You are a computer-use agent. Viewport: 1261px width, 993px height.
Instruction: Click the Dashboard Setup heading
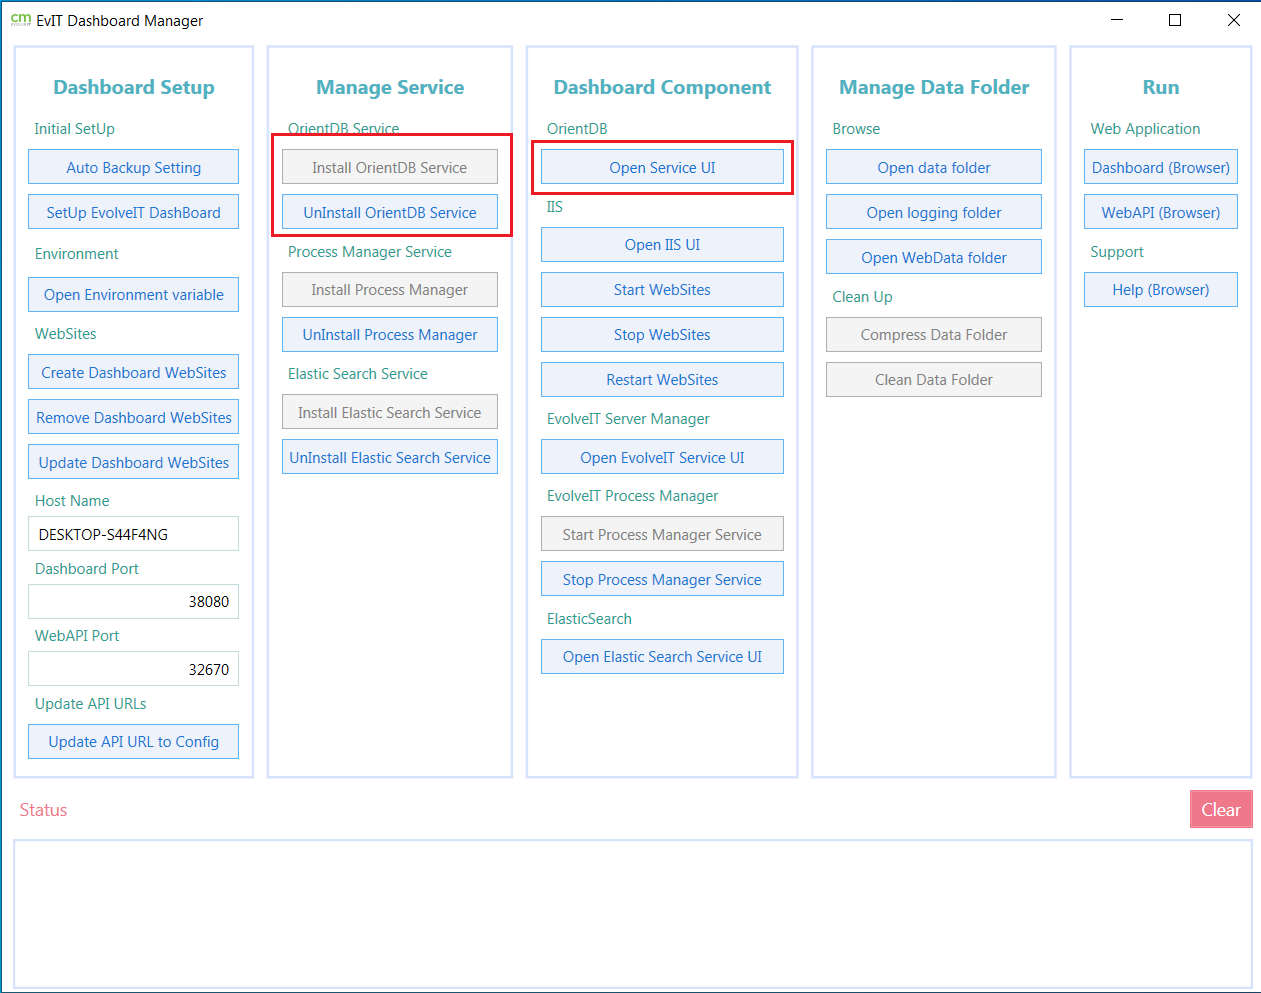tap(134, 87)
